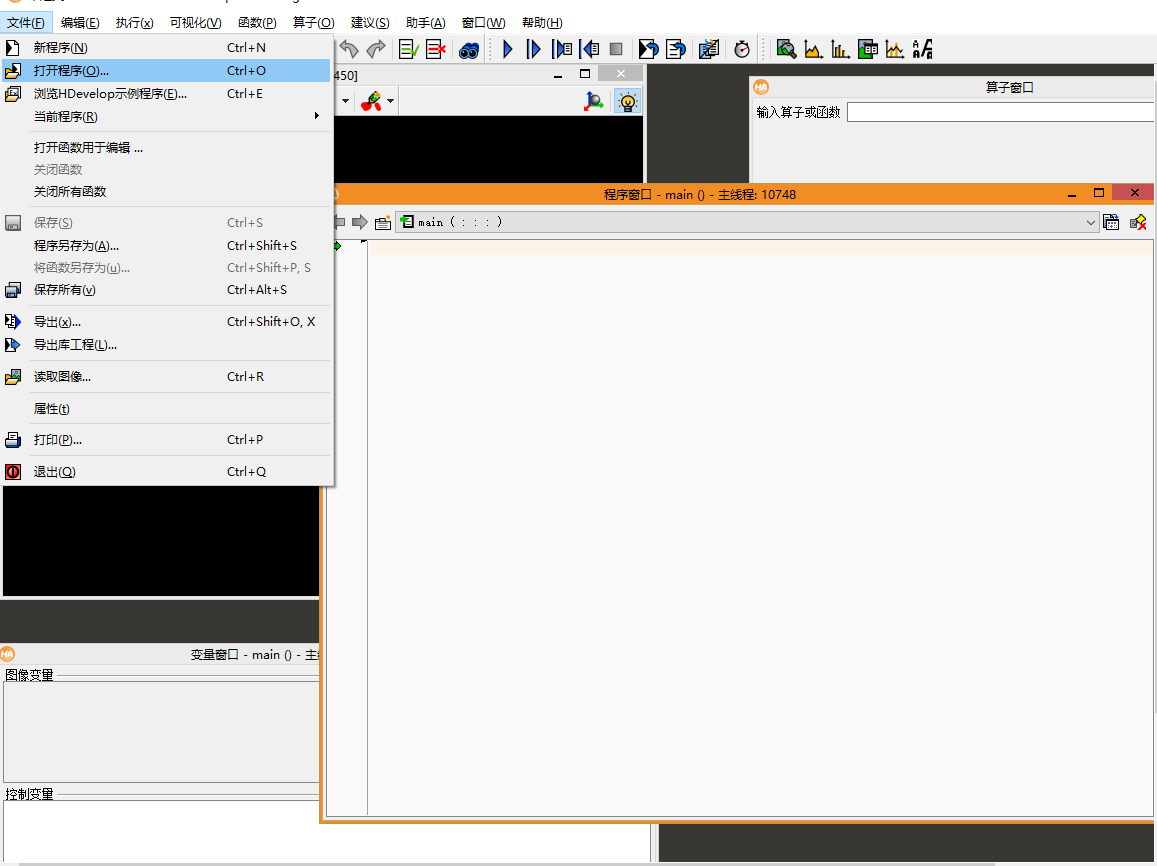This screenshot has height=866, width=1157.
Task: Open the 建议(S) menu
Action: point(370,23)
